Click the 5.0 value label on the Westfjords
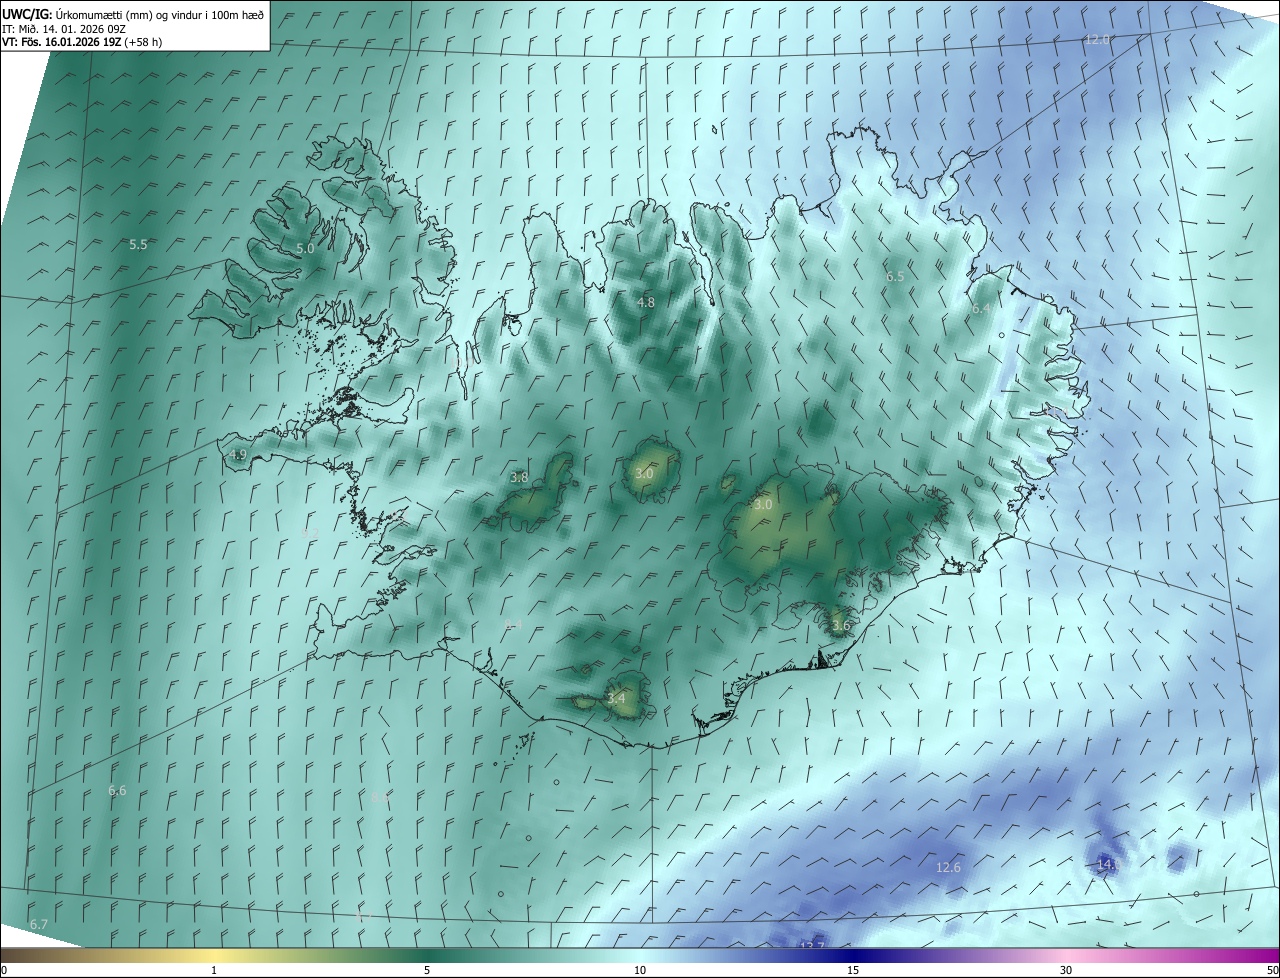 [x=305, y=248]
